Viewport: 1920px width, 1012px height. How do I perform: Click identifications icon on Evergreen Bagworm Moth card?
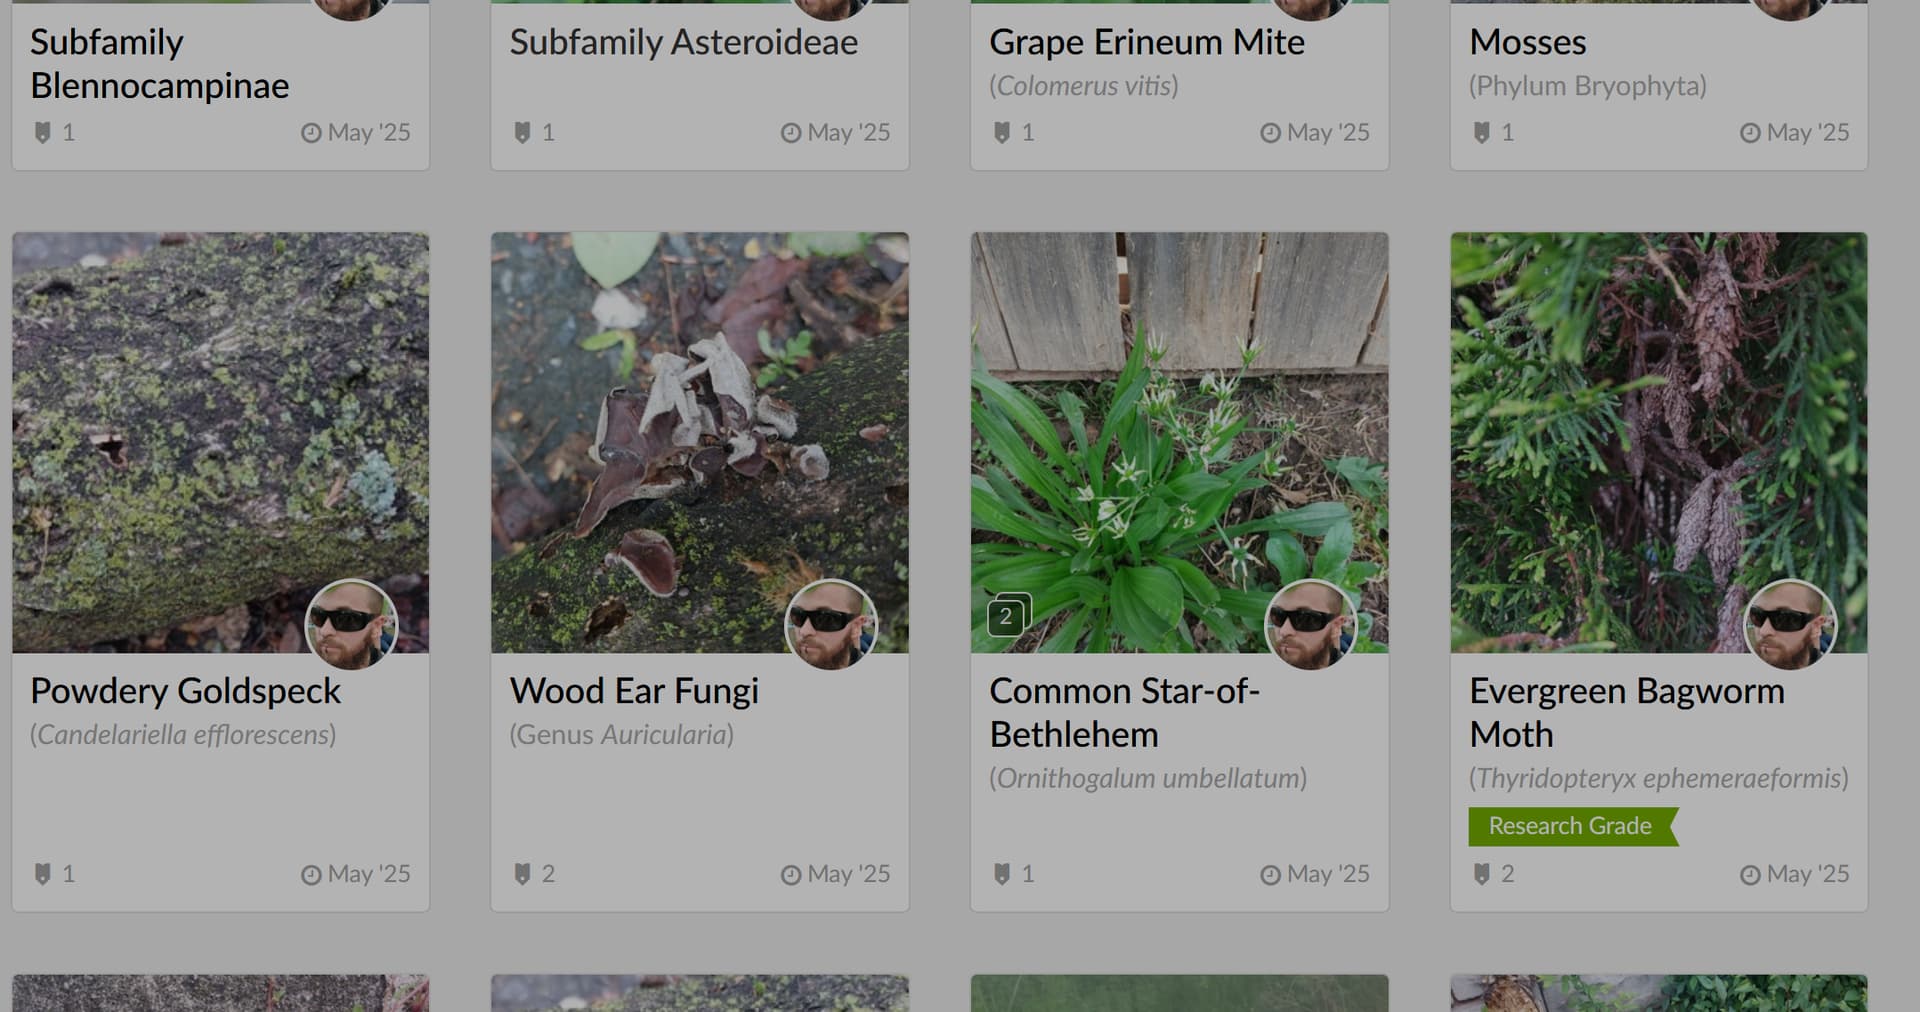pos(1482,874)
